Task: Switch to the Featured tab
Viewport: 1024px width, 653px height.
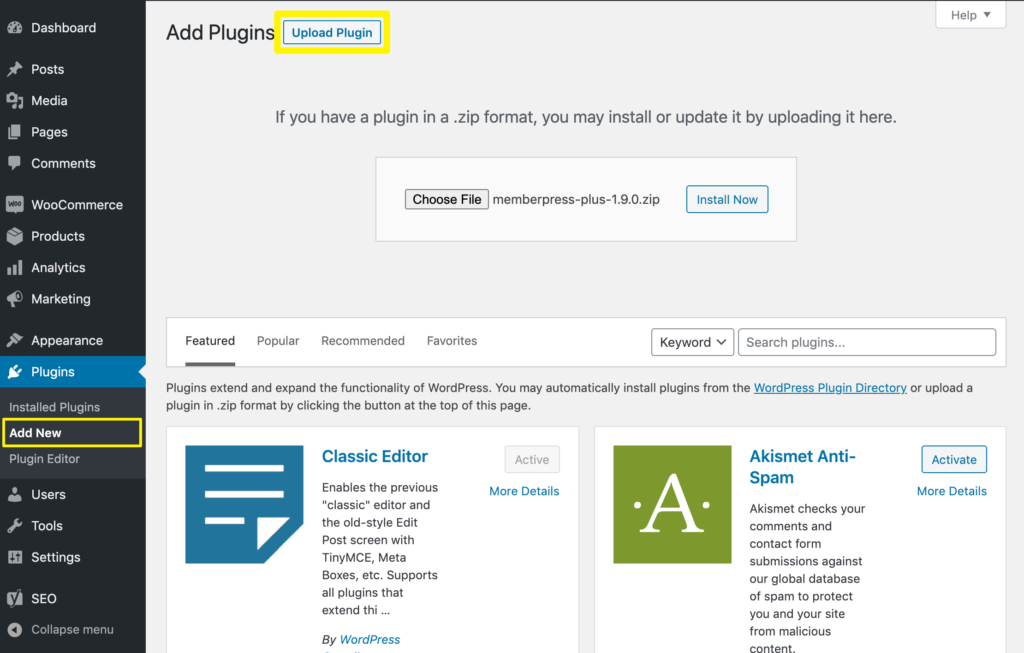Action: point(210,341)
